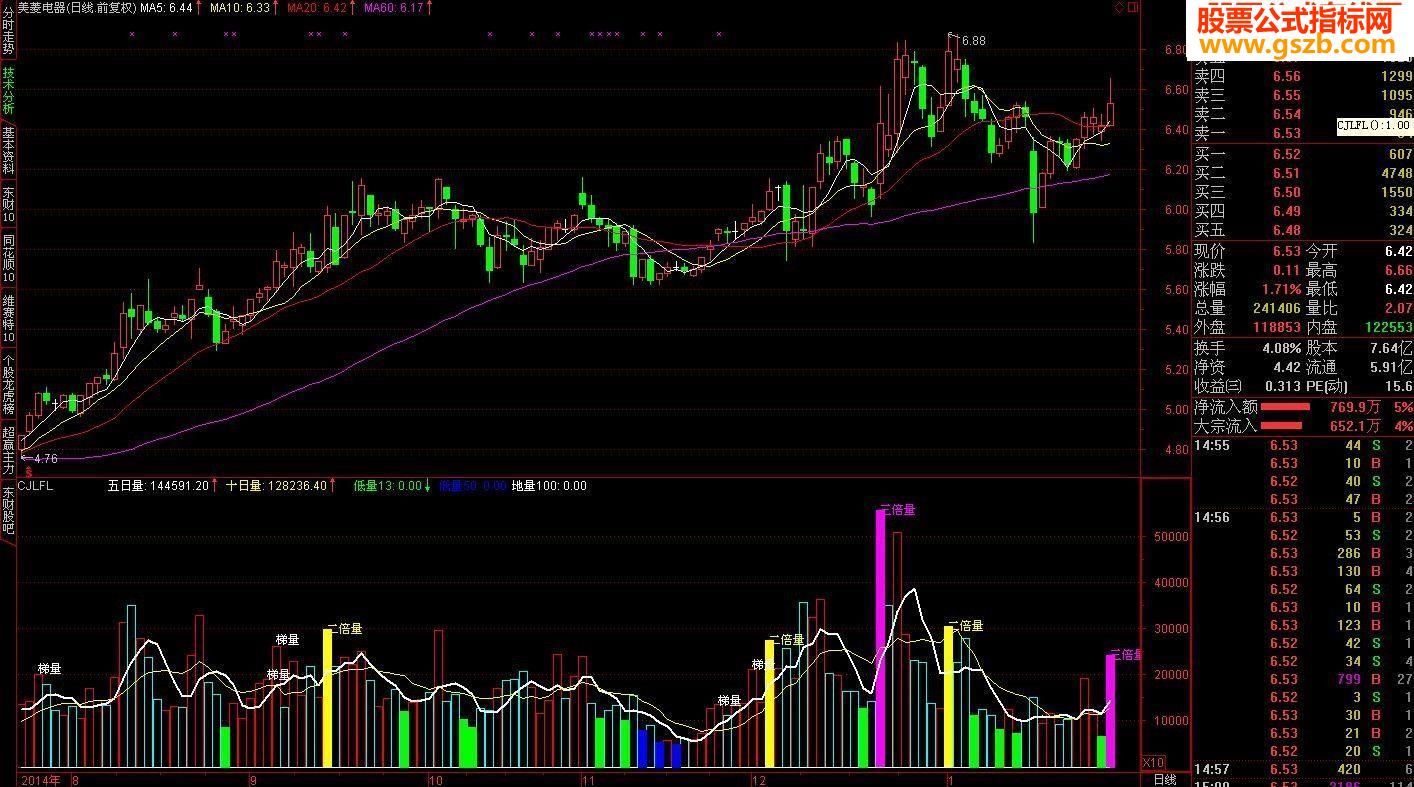Click the 买五 price 6.48

click(1286, 230)
